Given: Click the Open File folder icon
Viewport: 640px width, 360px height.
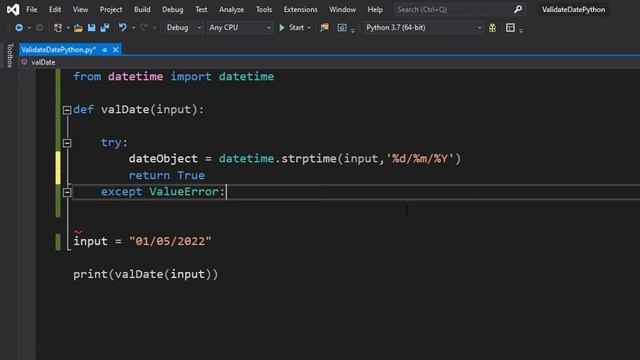Looking at the screenshot, I should coord(78,28).
